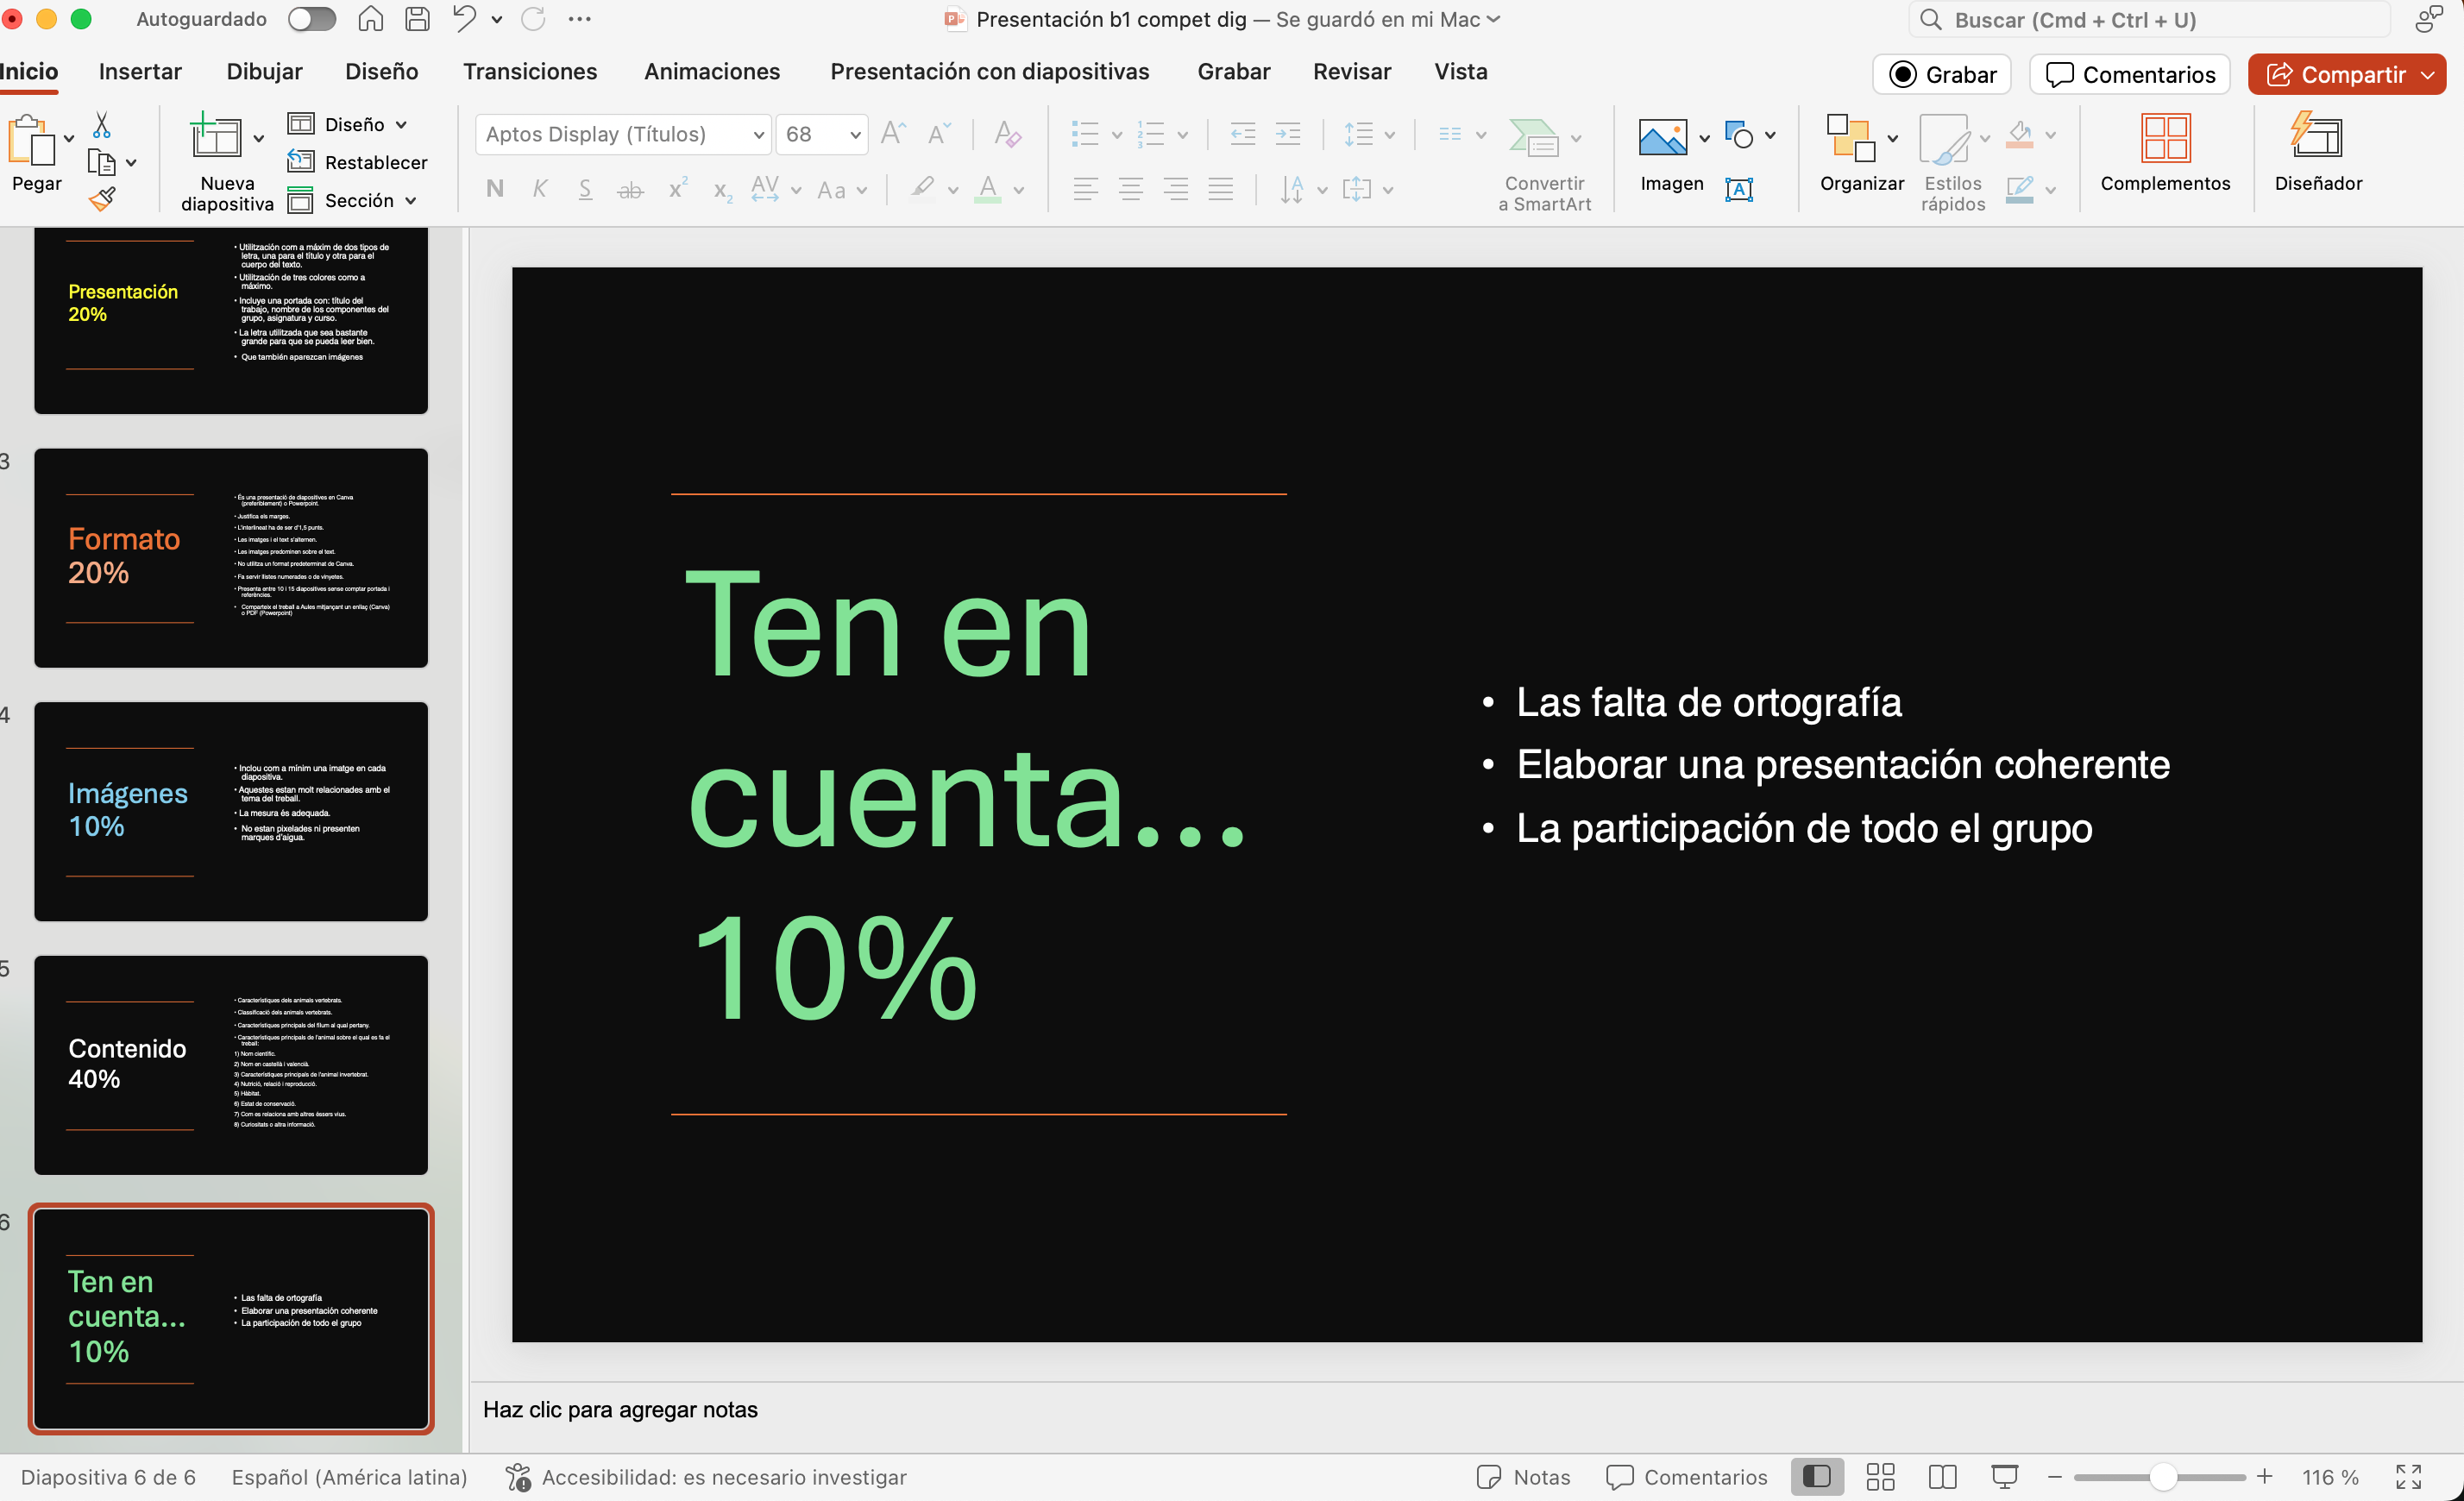Click the Undo arrow icon
The image size is (2464, 1501).
coord(464,19)
